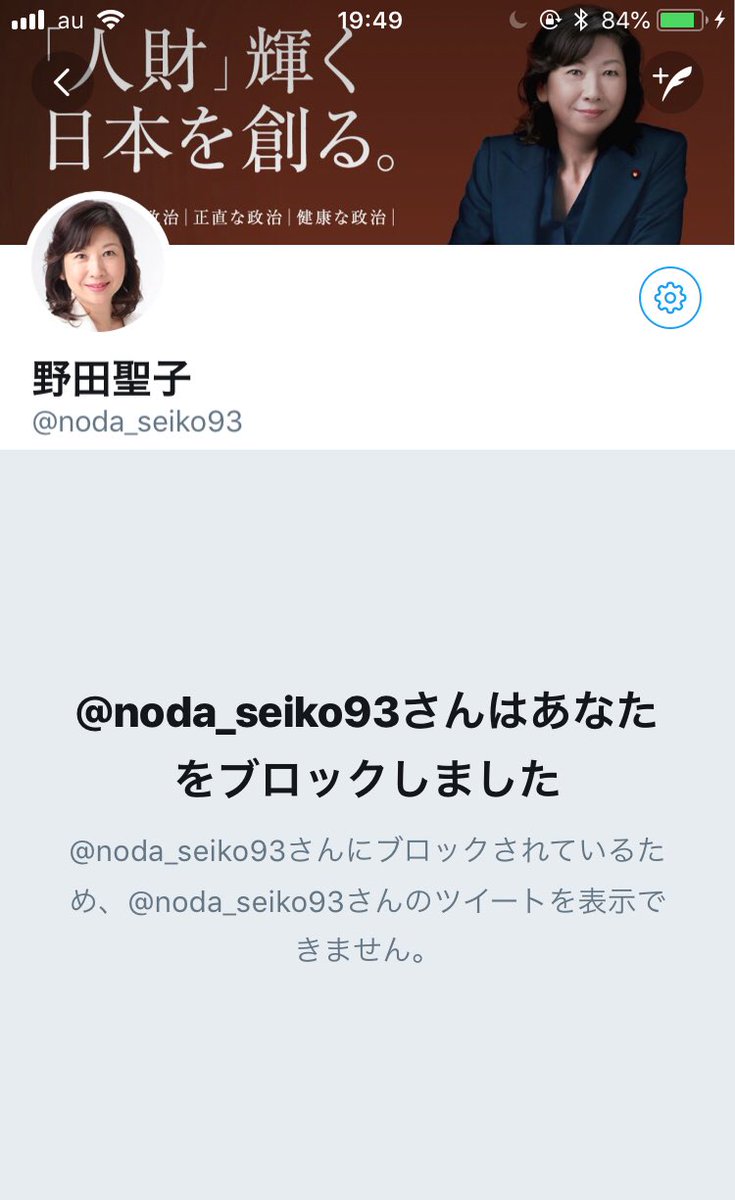Tap the Bluetooth icon in status bar

tap(580, 20)
